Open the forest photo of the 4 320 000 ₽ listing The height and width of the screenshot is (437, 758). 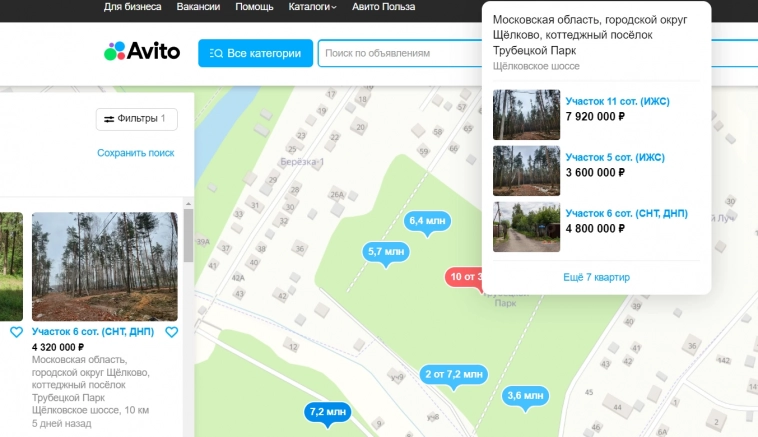(x=105, y=266)
